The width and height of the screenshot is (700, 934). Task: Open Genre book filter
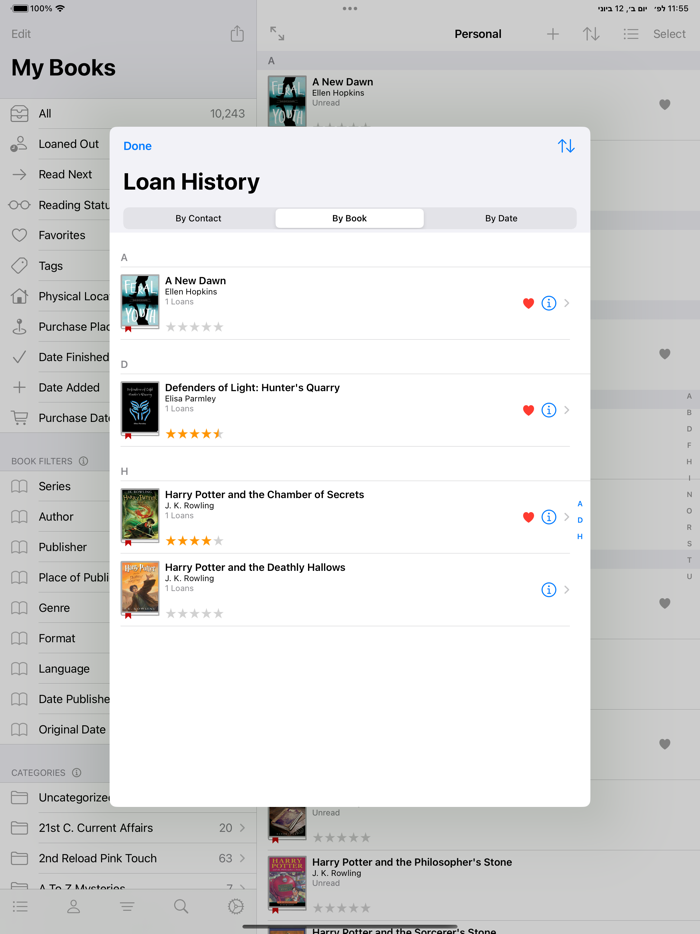pos(54,608)
